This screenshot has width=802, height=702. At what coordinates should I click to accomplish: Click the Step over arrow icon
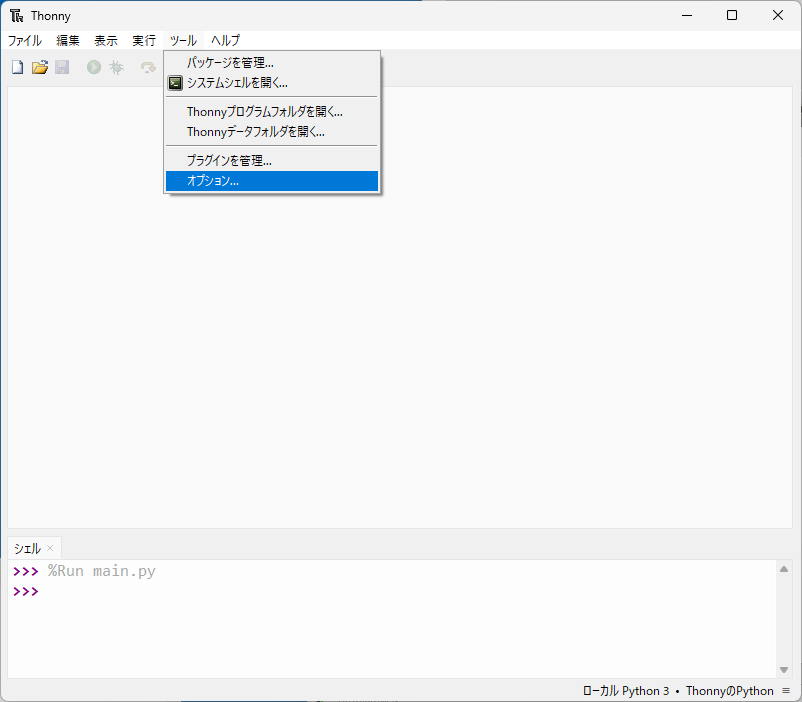pos(148,67)
